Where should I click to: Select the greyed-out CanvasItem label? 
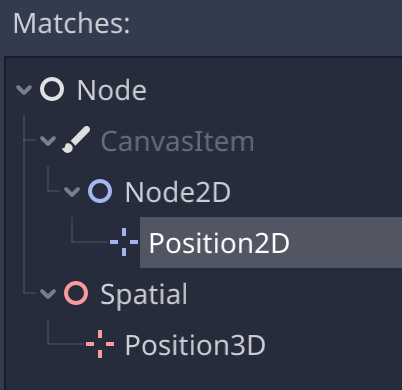point(178,141)
